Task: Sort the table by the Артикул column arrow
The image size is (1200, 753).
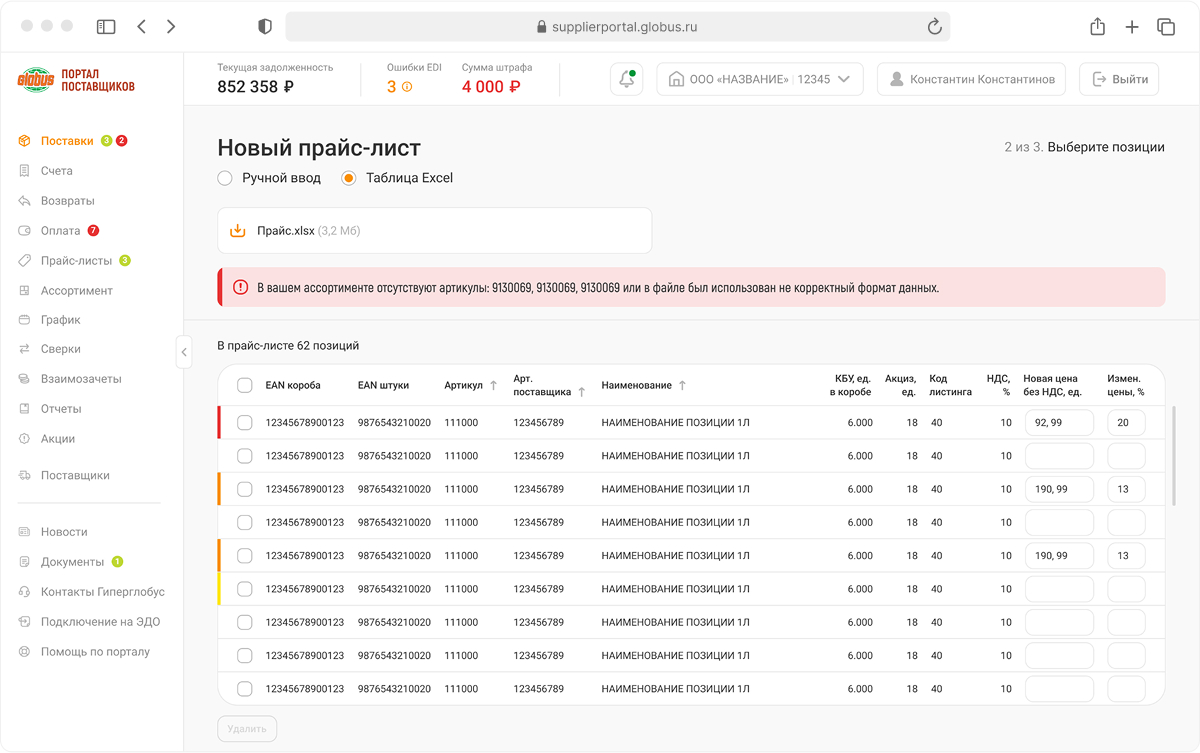Action: pos(494,385)
